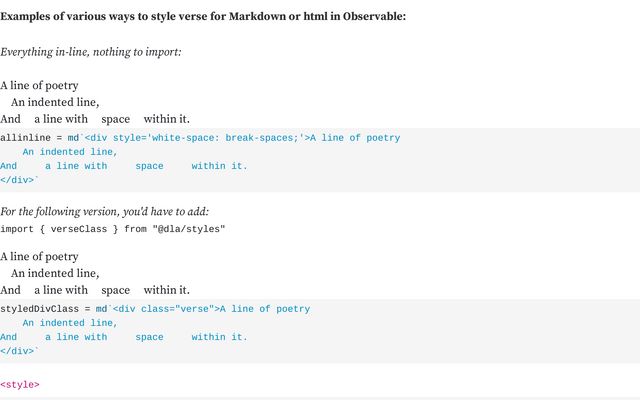Click the import verseClass code line
640x400 pixels.
pyautogui.click(x=113, y=229)
